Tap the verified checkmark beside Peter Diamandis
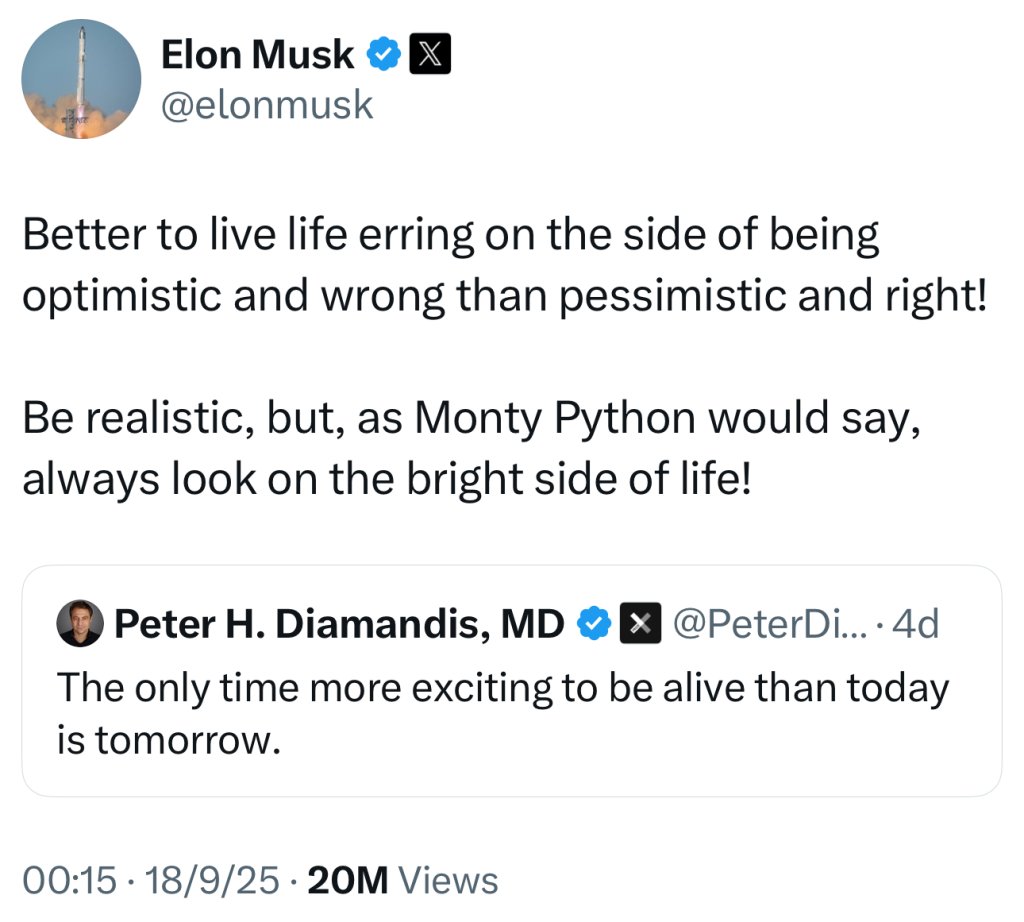 (x=596, y=625)
